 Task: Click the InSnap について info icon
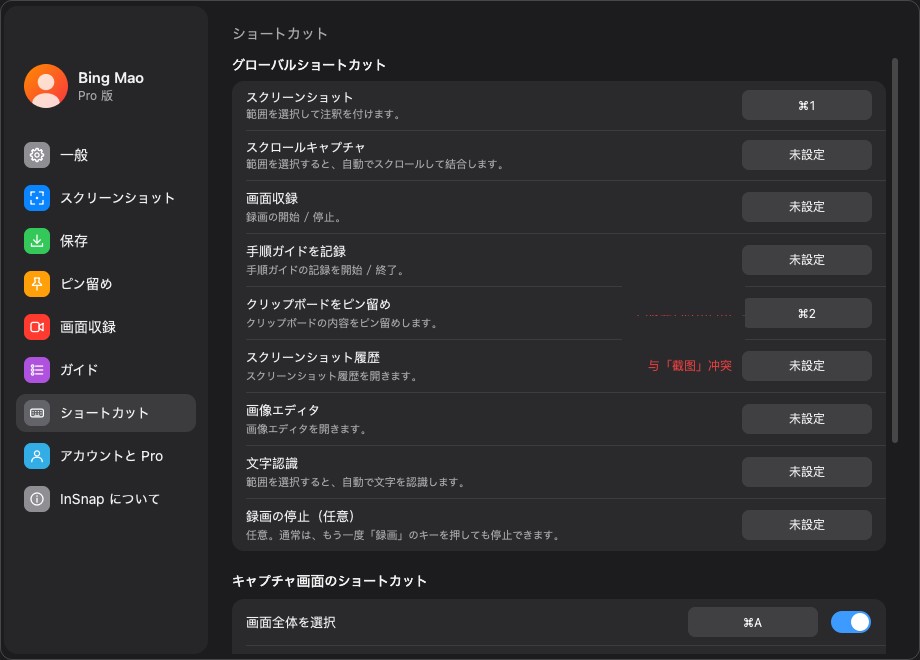(37, 499)
